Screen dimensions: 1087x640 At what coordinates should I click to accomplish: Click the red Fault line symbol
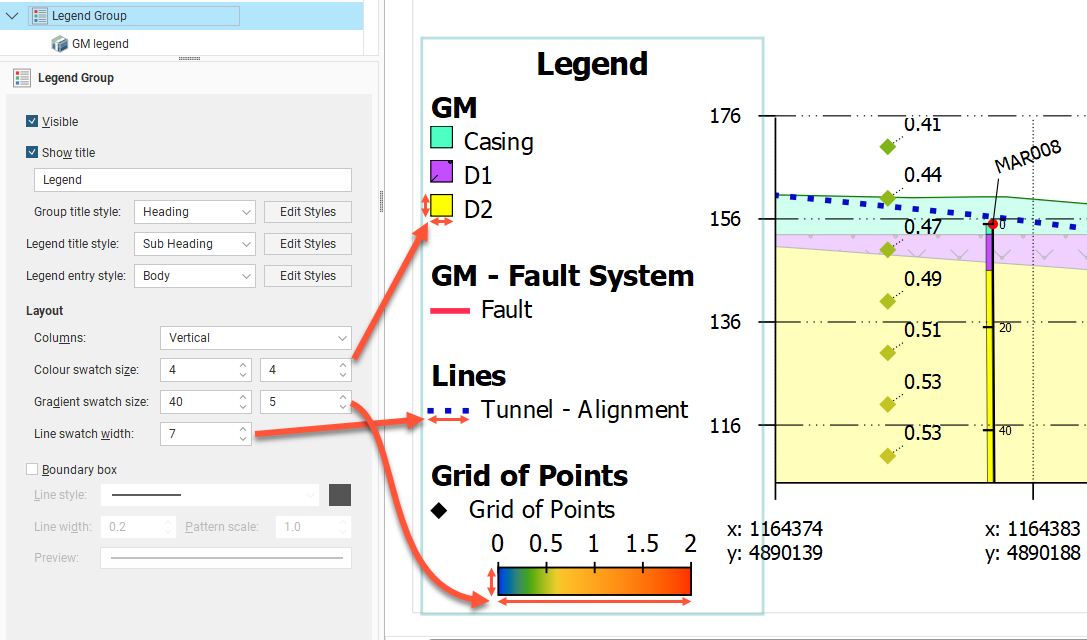coord(450,311)
